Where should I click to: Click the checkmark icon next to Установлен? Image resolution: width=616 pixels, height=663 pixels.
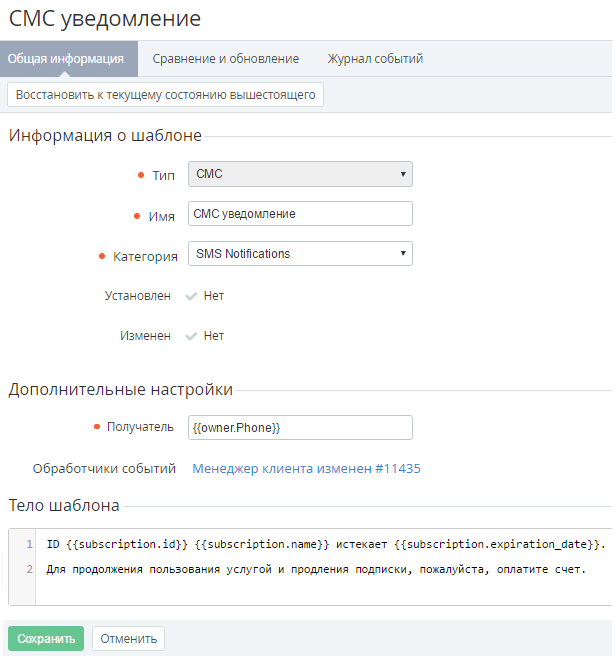[x=192, y=296]
